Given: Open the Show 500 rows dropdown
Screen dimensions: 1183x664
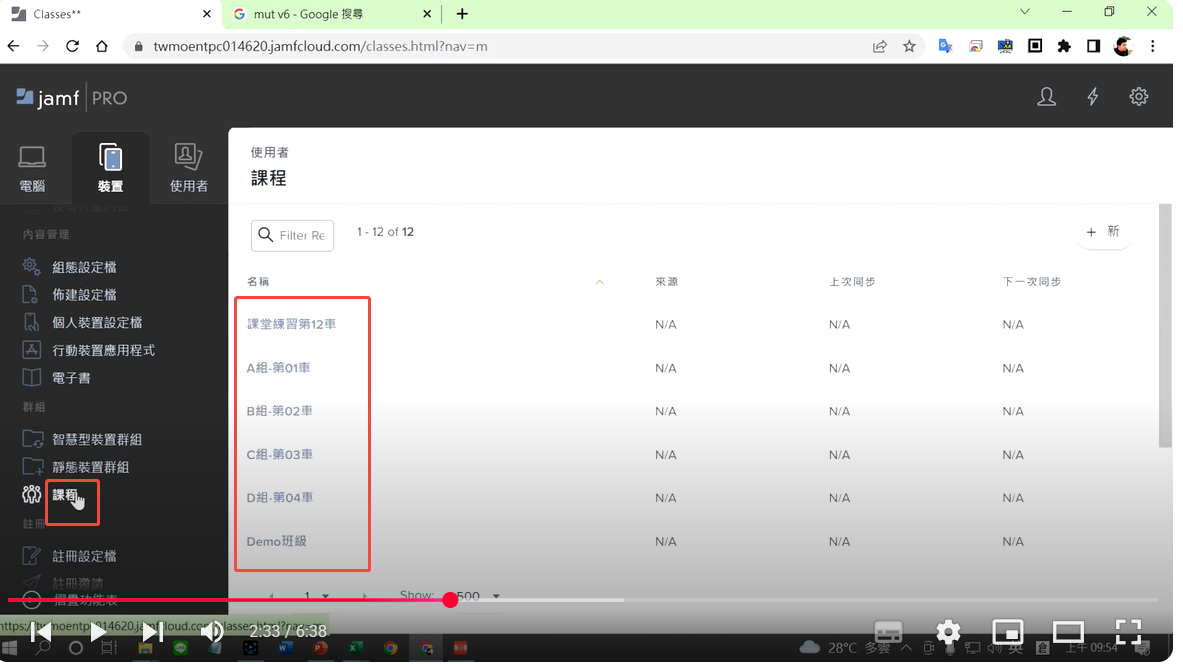Looking at the screenshot, I should 478,596.
